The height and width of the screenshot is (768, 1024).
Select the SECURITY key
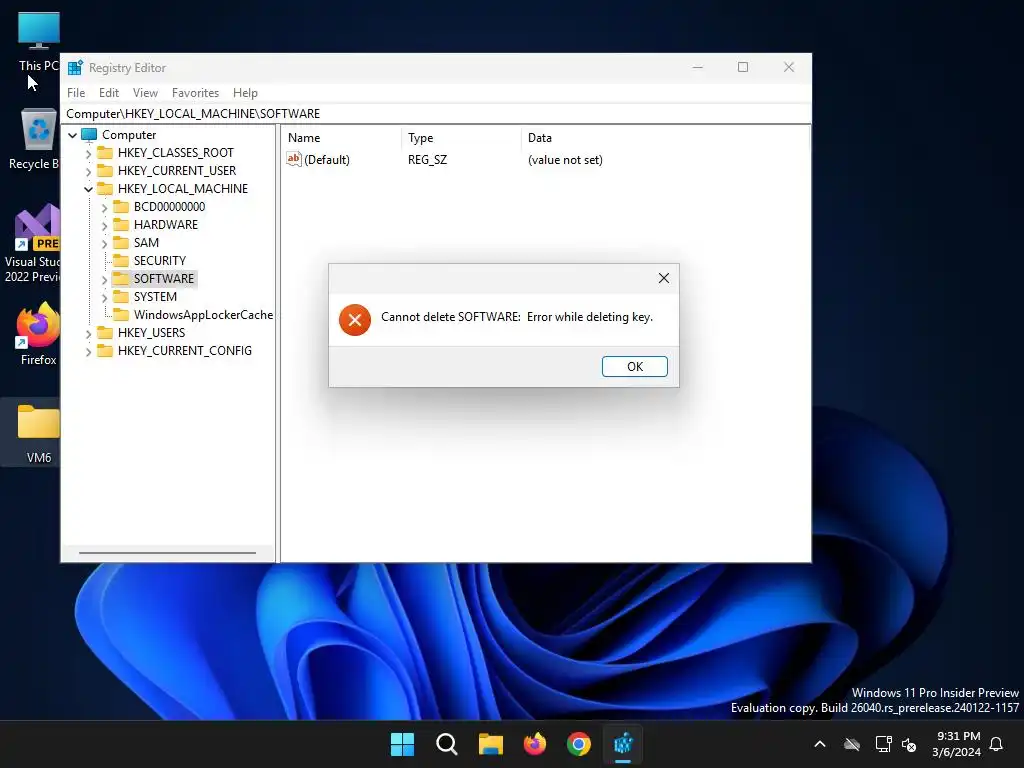159,261
